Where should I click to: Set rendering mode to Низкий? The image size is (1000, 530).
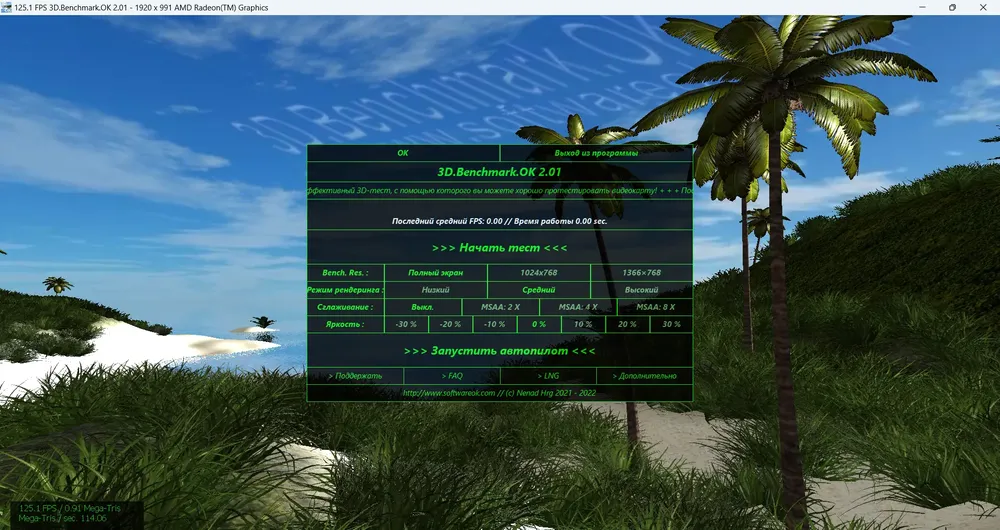click(x=436, y=290)
